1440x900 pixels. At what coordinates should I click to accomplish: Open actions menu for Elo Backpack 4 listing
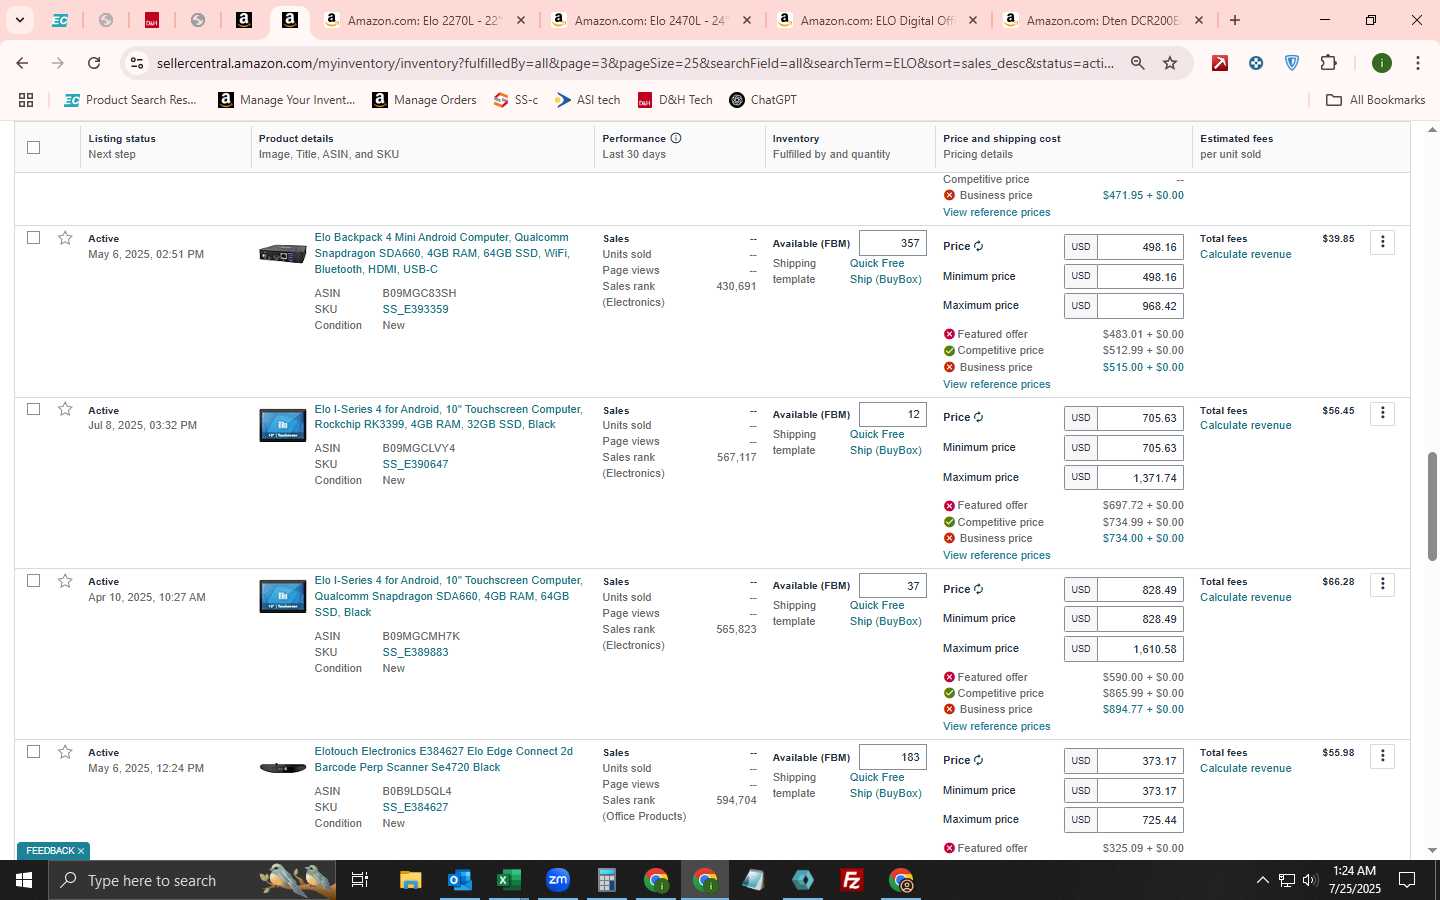pyautogui.click(x=1382, y=242)
